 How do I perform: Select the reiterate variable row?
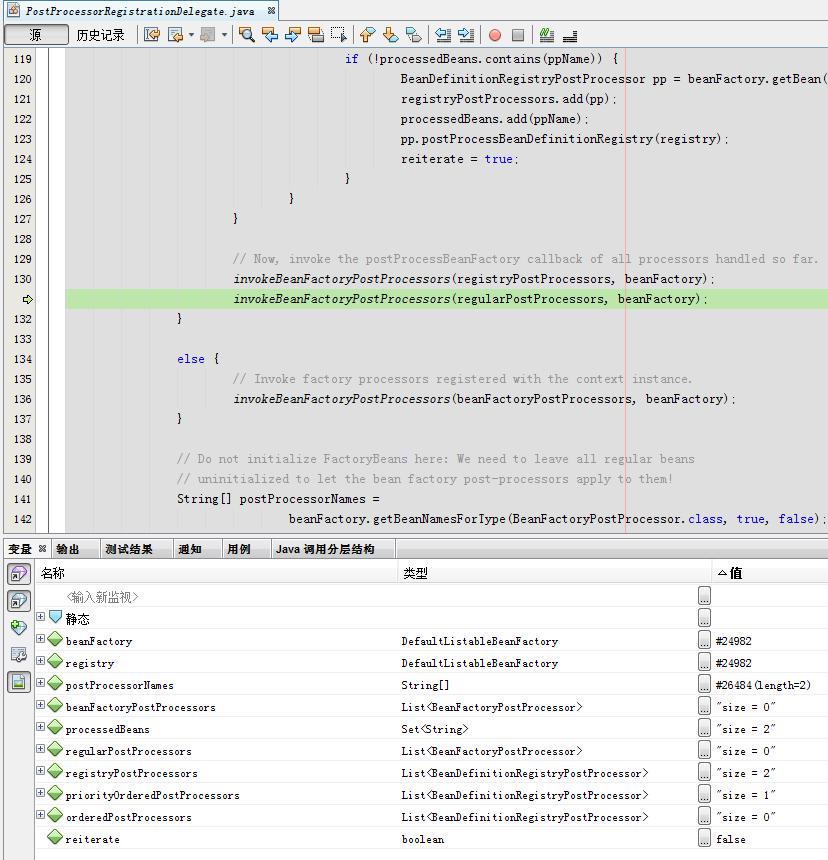[x=432, y=839]
